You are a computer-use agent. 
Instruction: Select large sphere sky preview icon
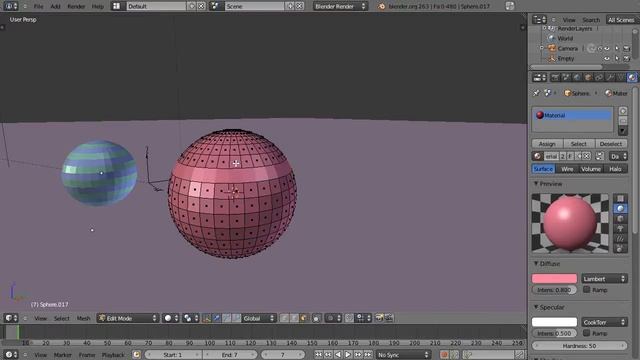(620, 248)
